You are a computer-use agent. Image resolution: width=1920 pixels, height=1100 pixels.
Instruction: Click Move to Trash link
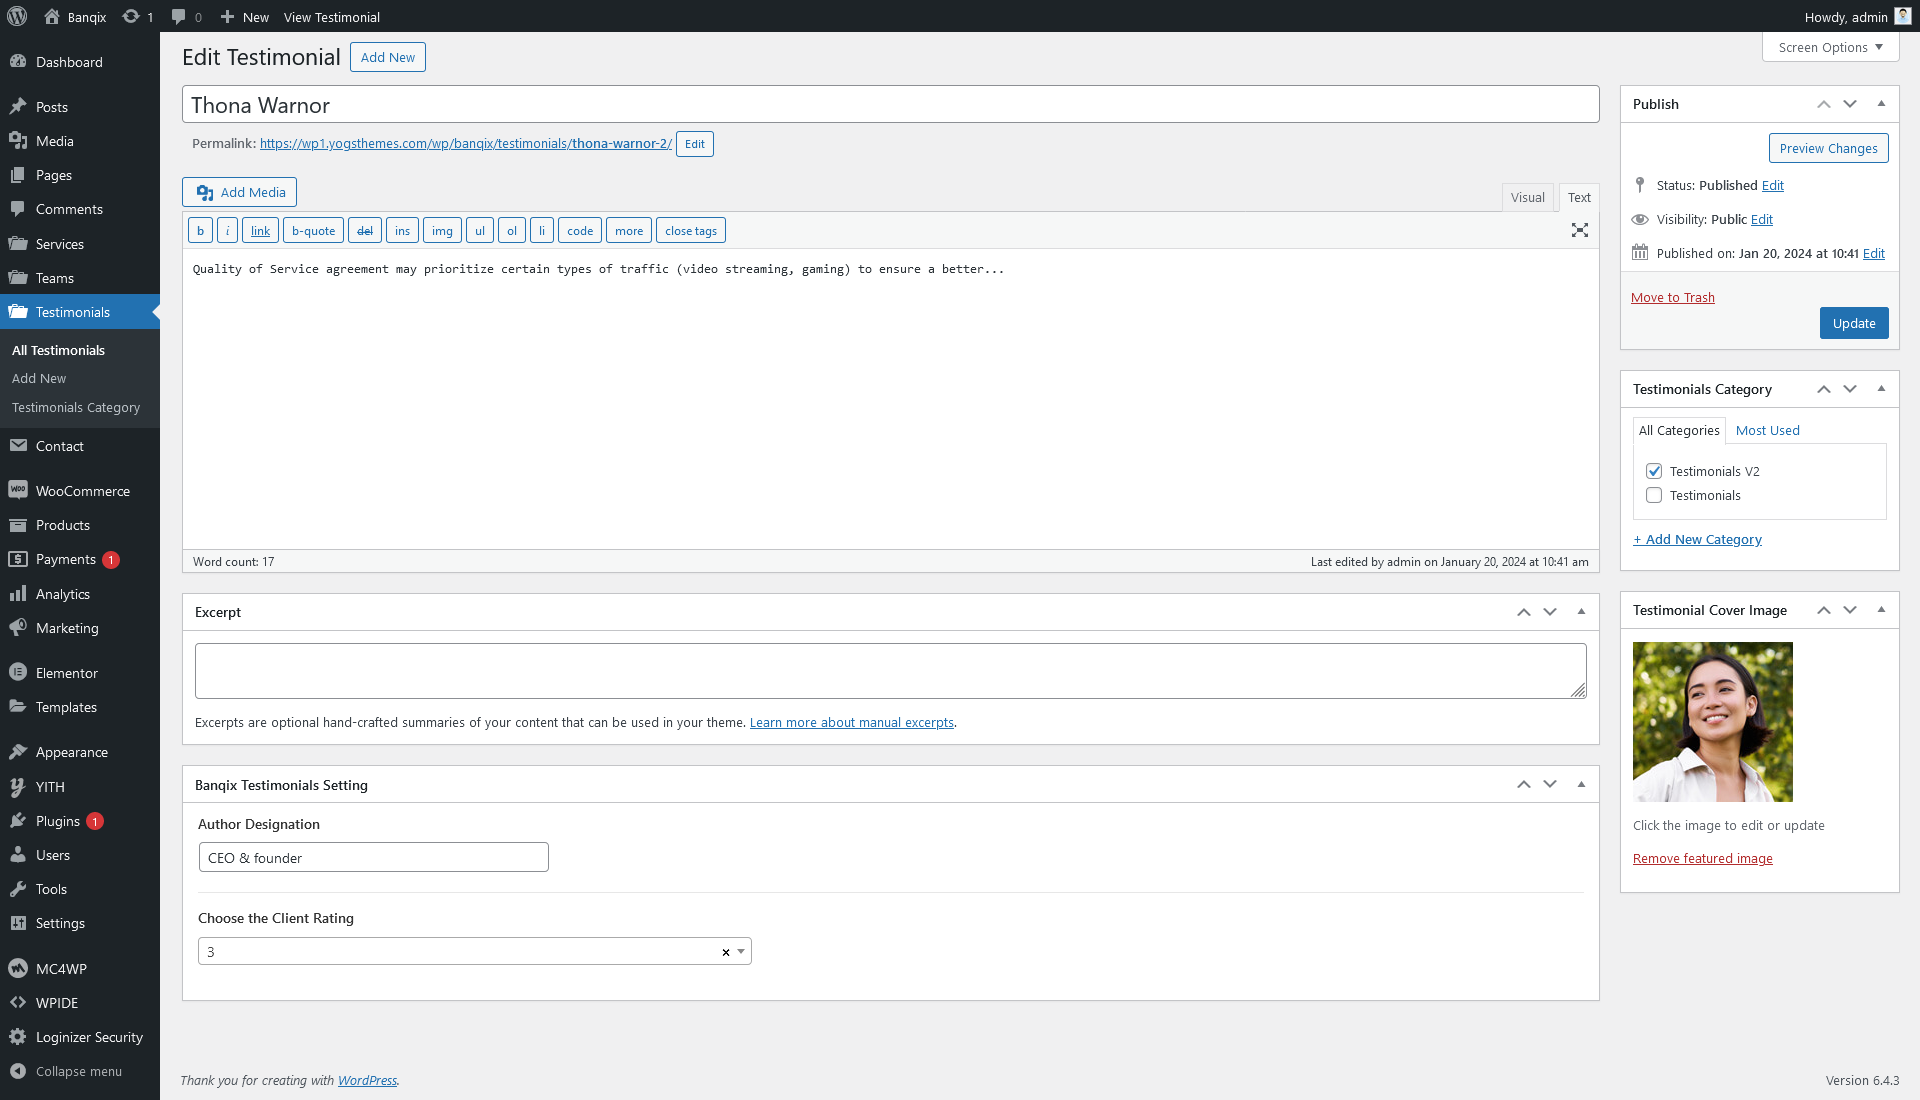(1672, 297)
